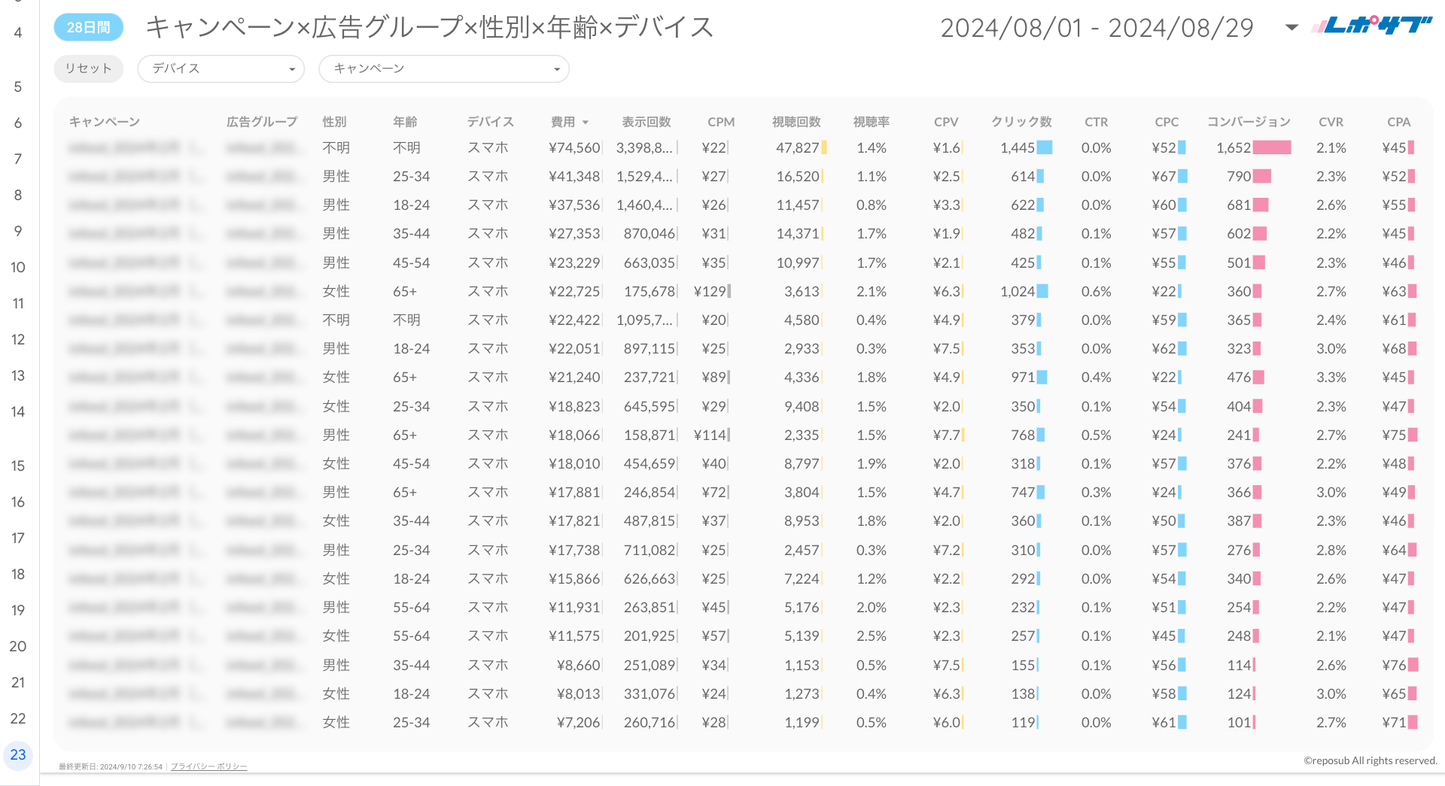Click the clicks value 1,445

(1017, 148)
